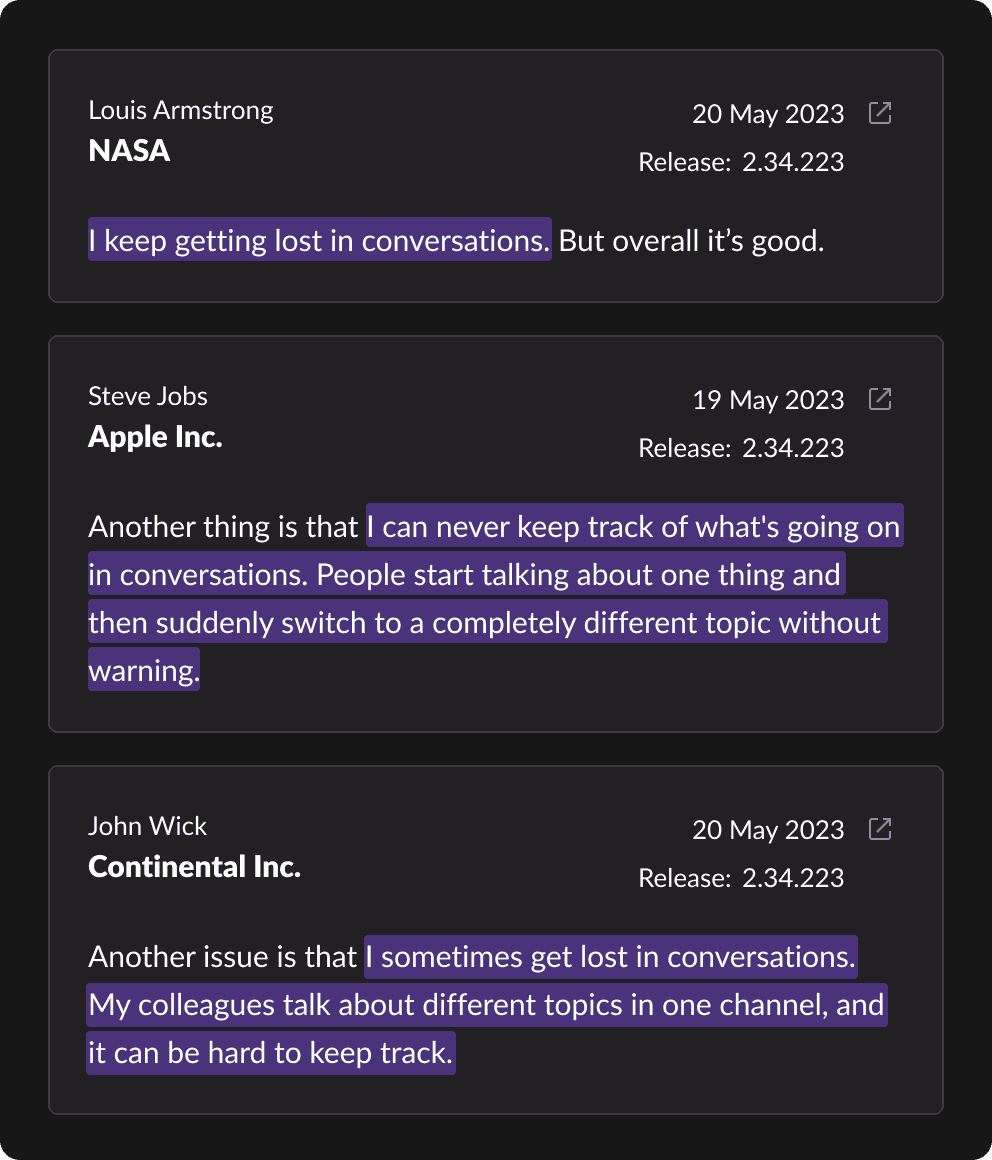Click the date on the NASA card
This screenshot has height=1160, width=992.
(x=768, y=114)
